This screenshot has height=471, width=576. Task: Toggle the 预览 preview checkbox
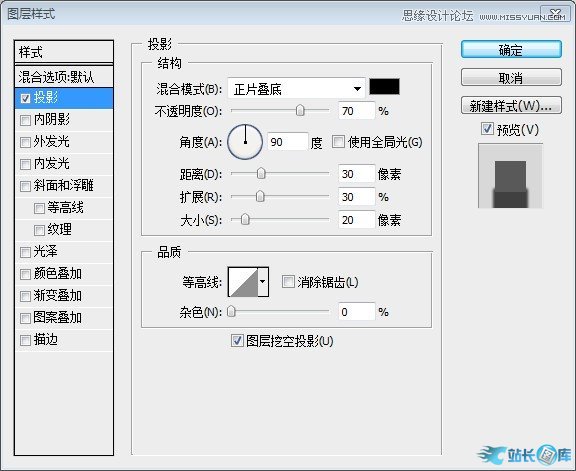coord(487,129)
